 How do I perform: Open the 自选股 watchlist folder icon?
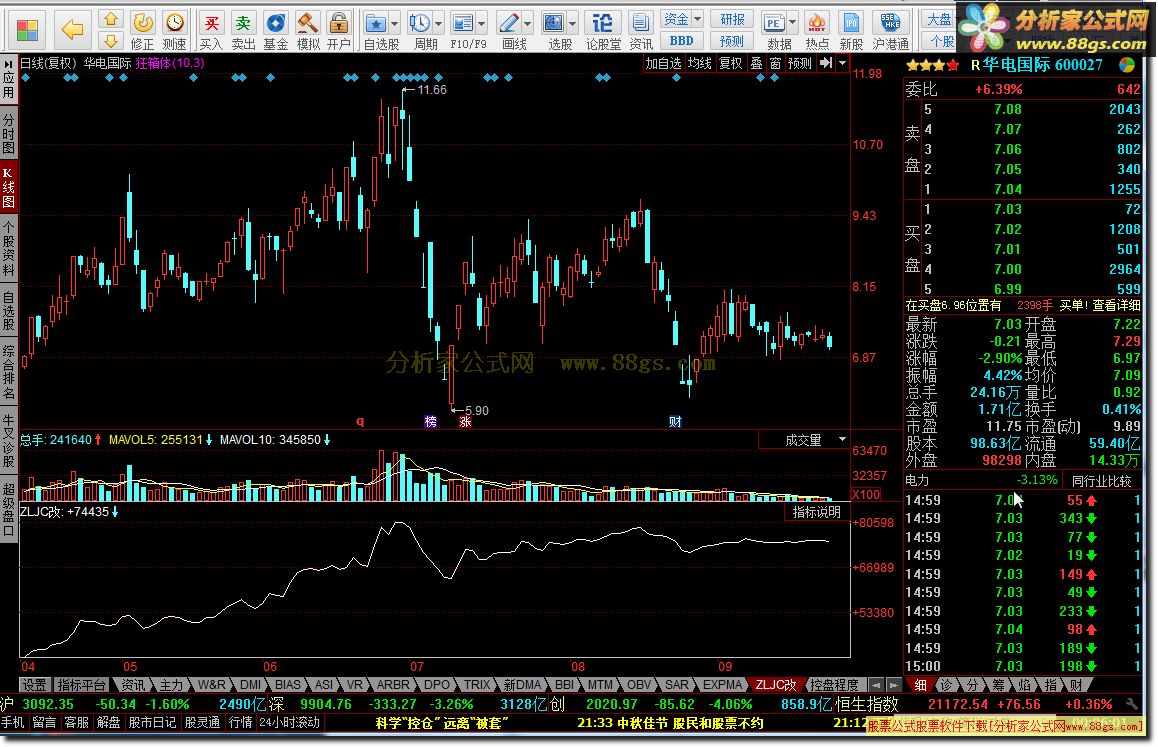point(375,24)
